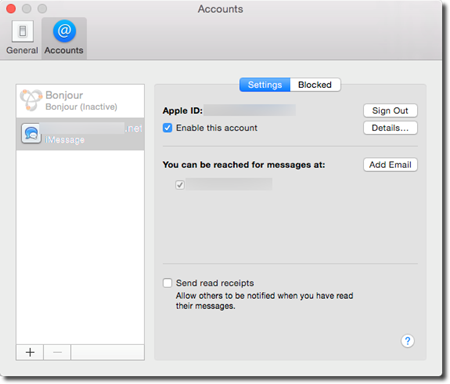
Task: Click the 'Apple ID:' label
Action: (182, 111)
